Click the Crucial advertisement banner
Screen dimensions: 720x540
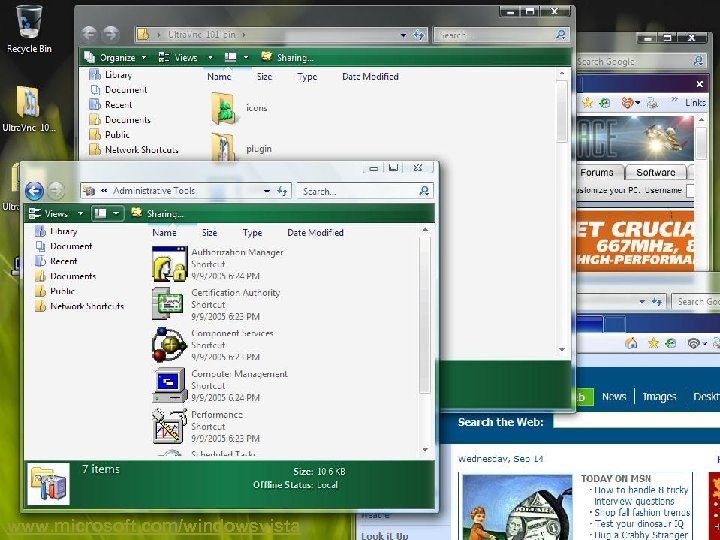click(635, 241)
